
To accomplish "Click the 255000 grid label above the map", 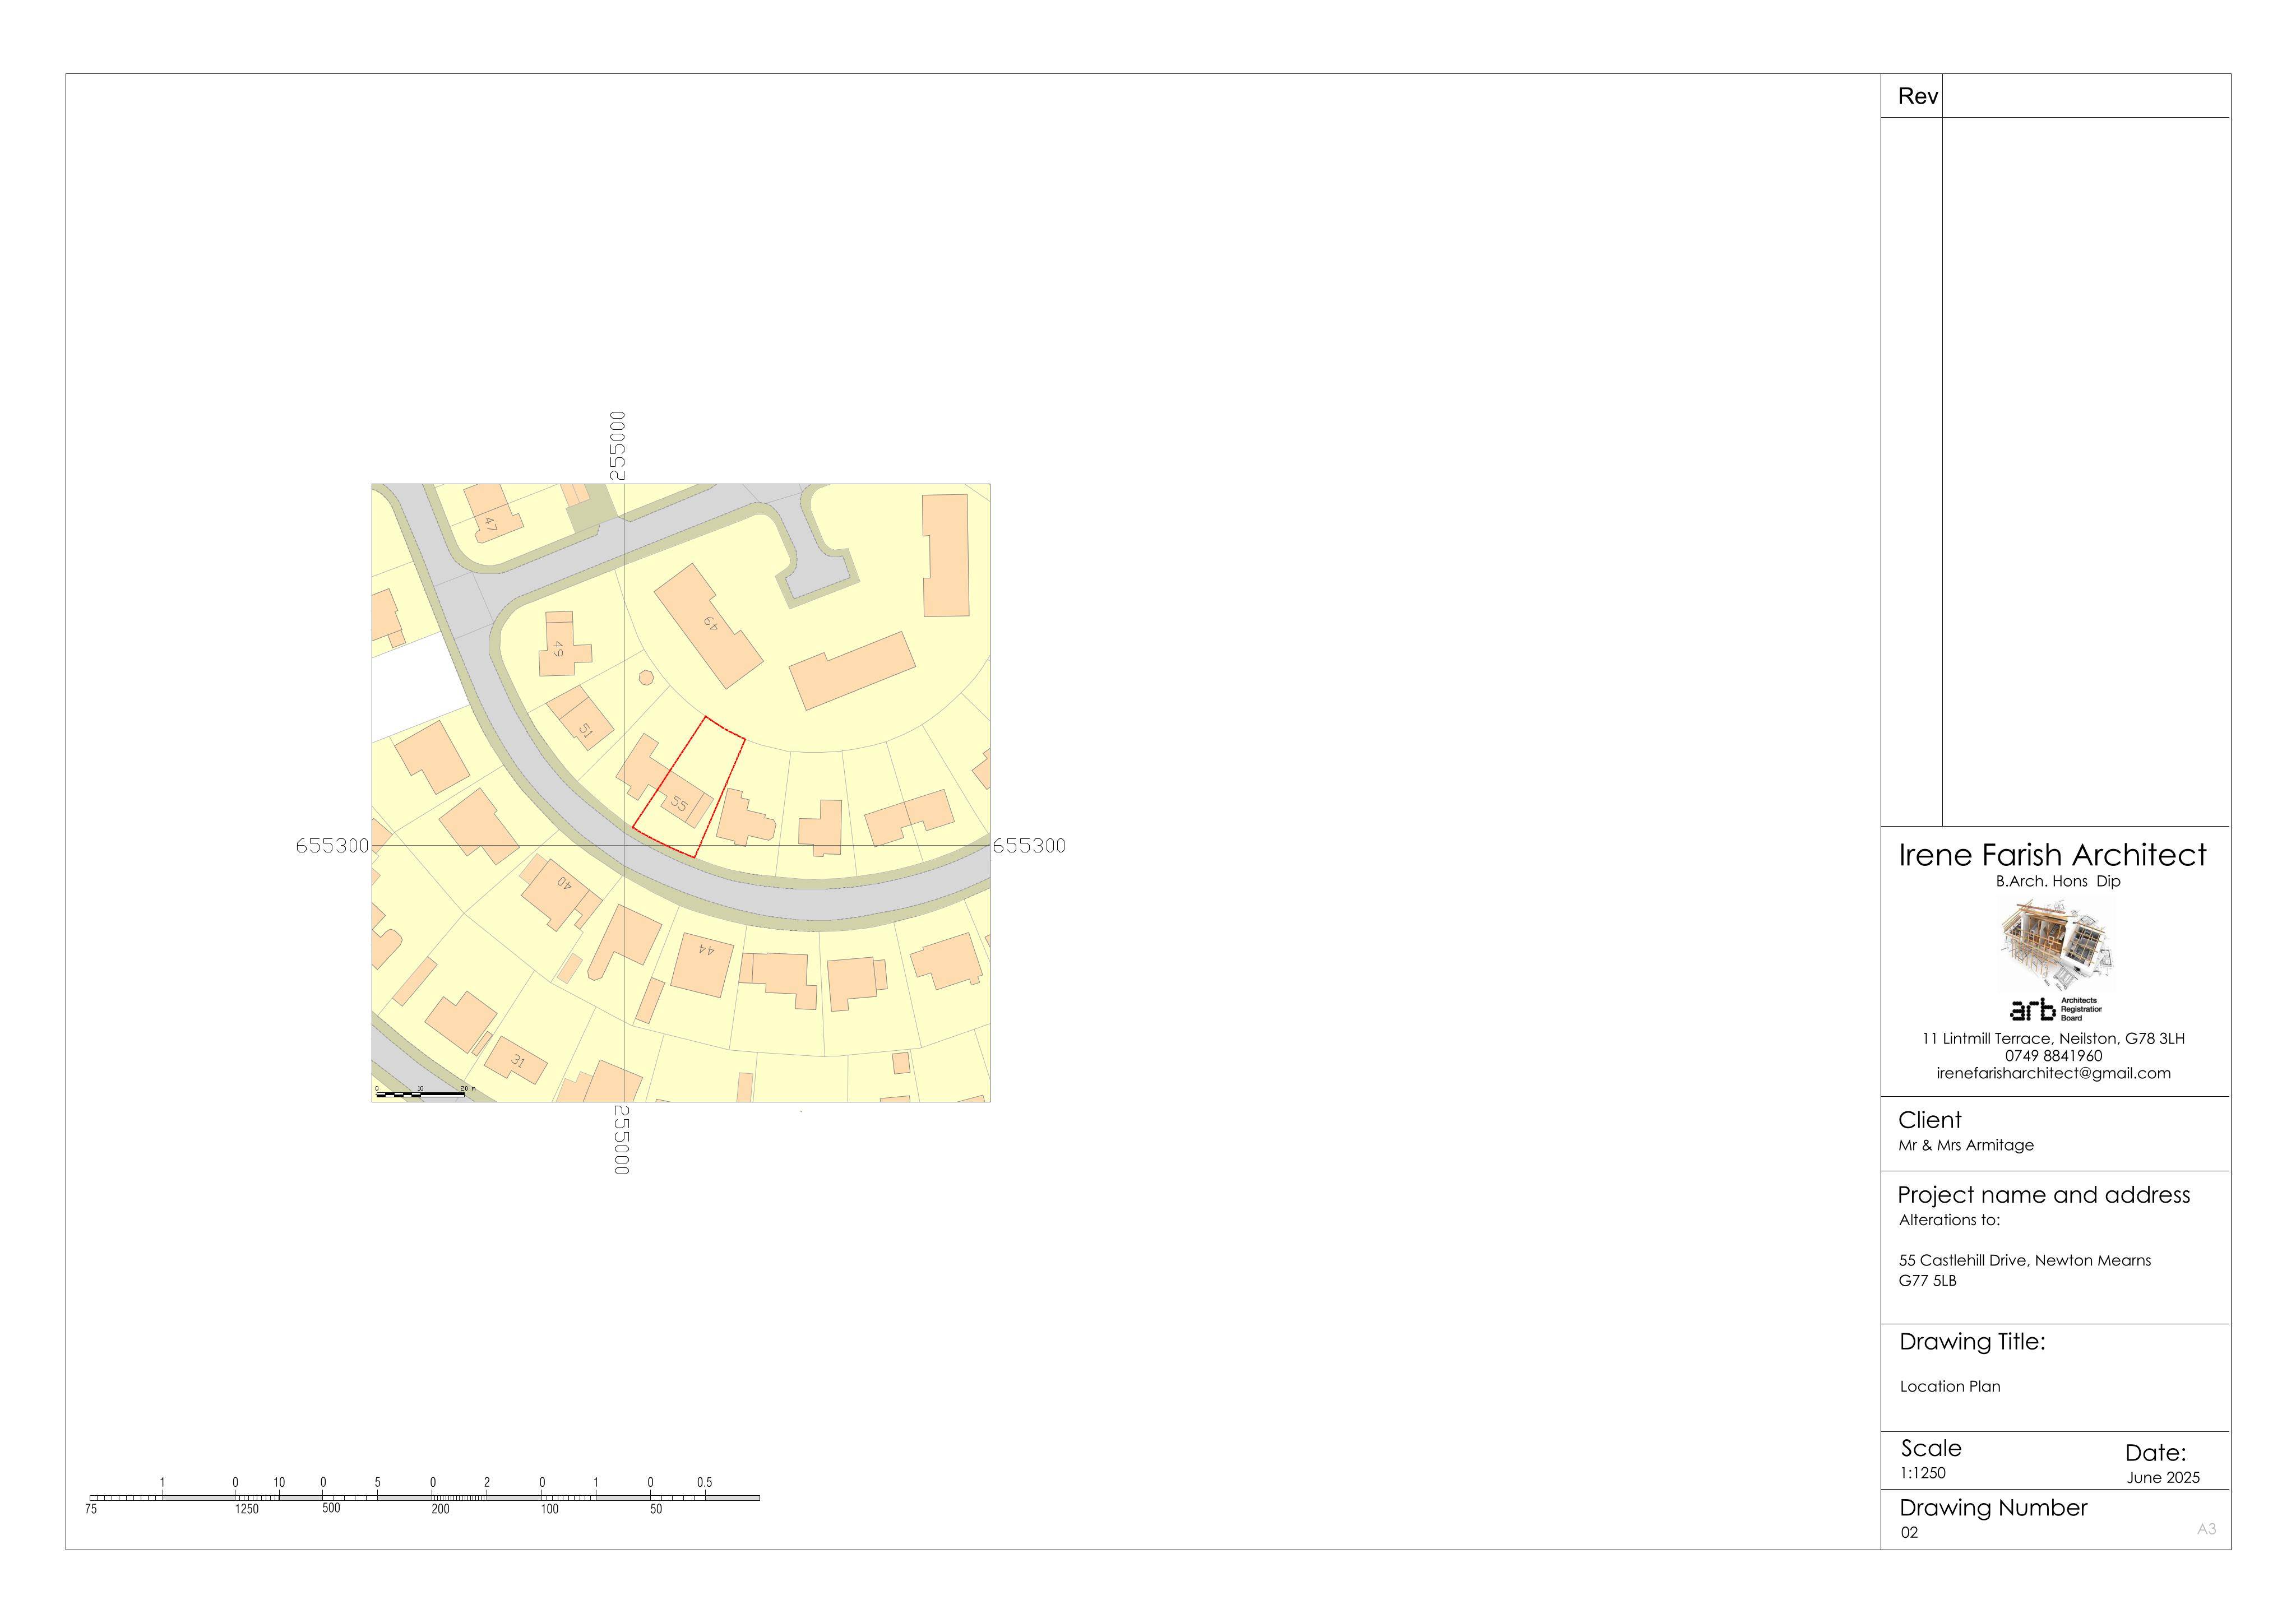I will click(618, 445).
